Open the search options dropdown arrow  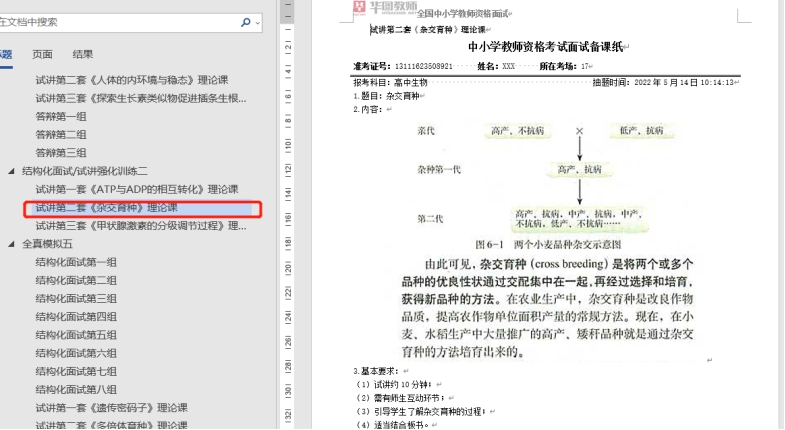[257, 21]
